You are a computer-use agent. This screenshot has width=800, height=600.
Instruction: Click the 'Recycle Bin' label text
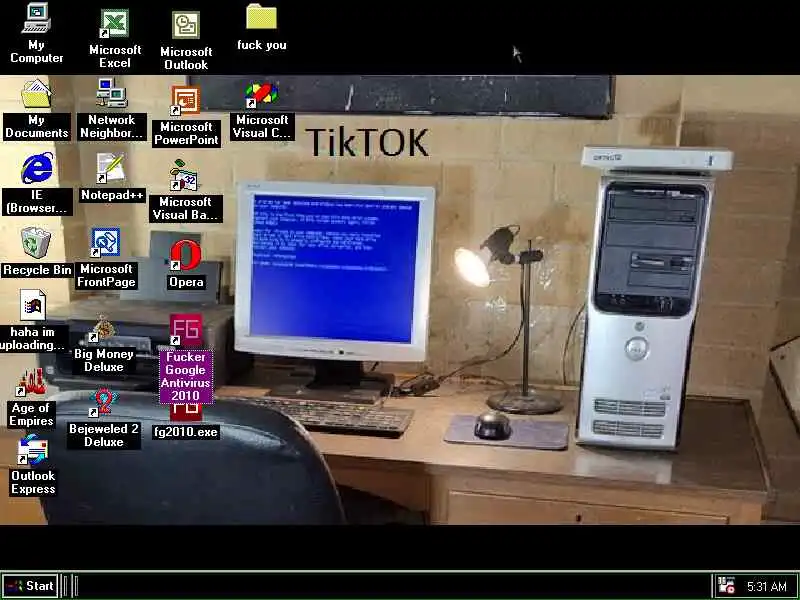coord(37,270)
